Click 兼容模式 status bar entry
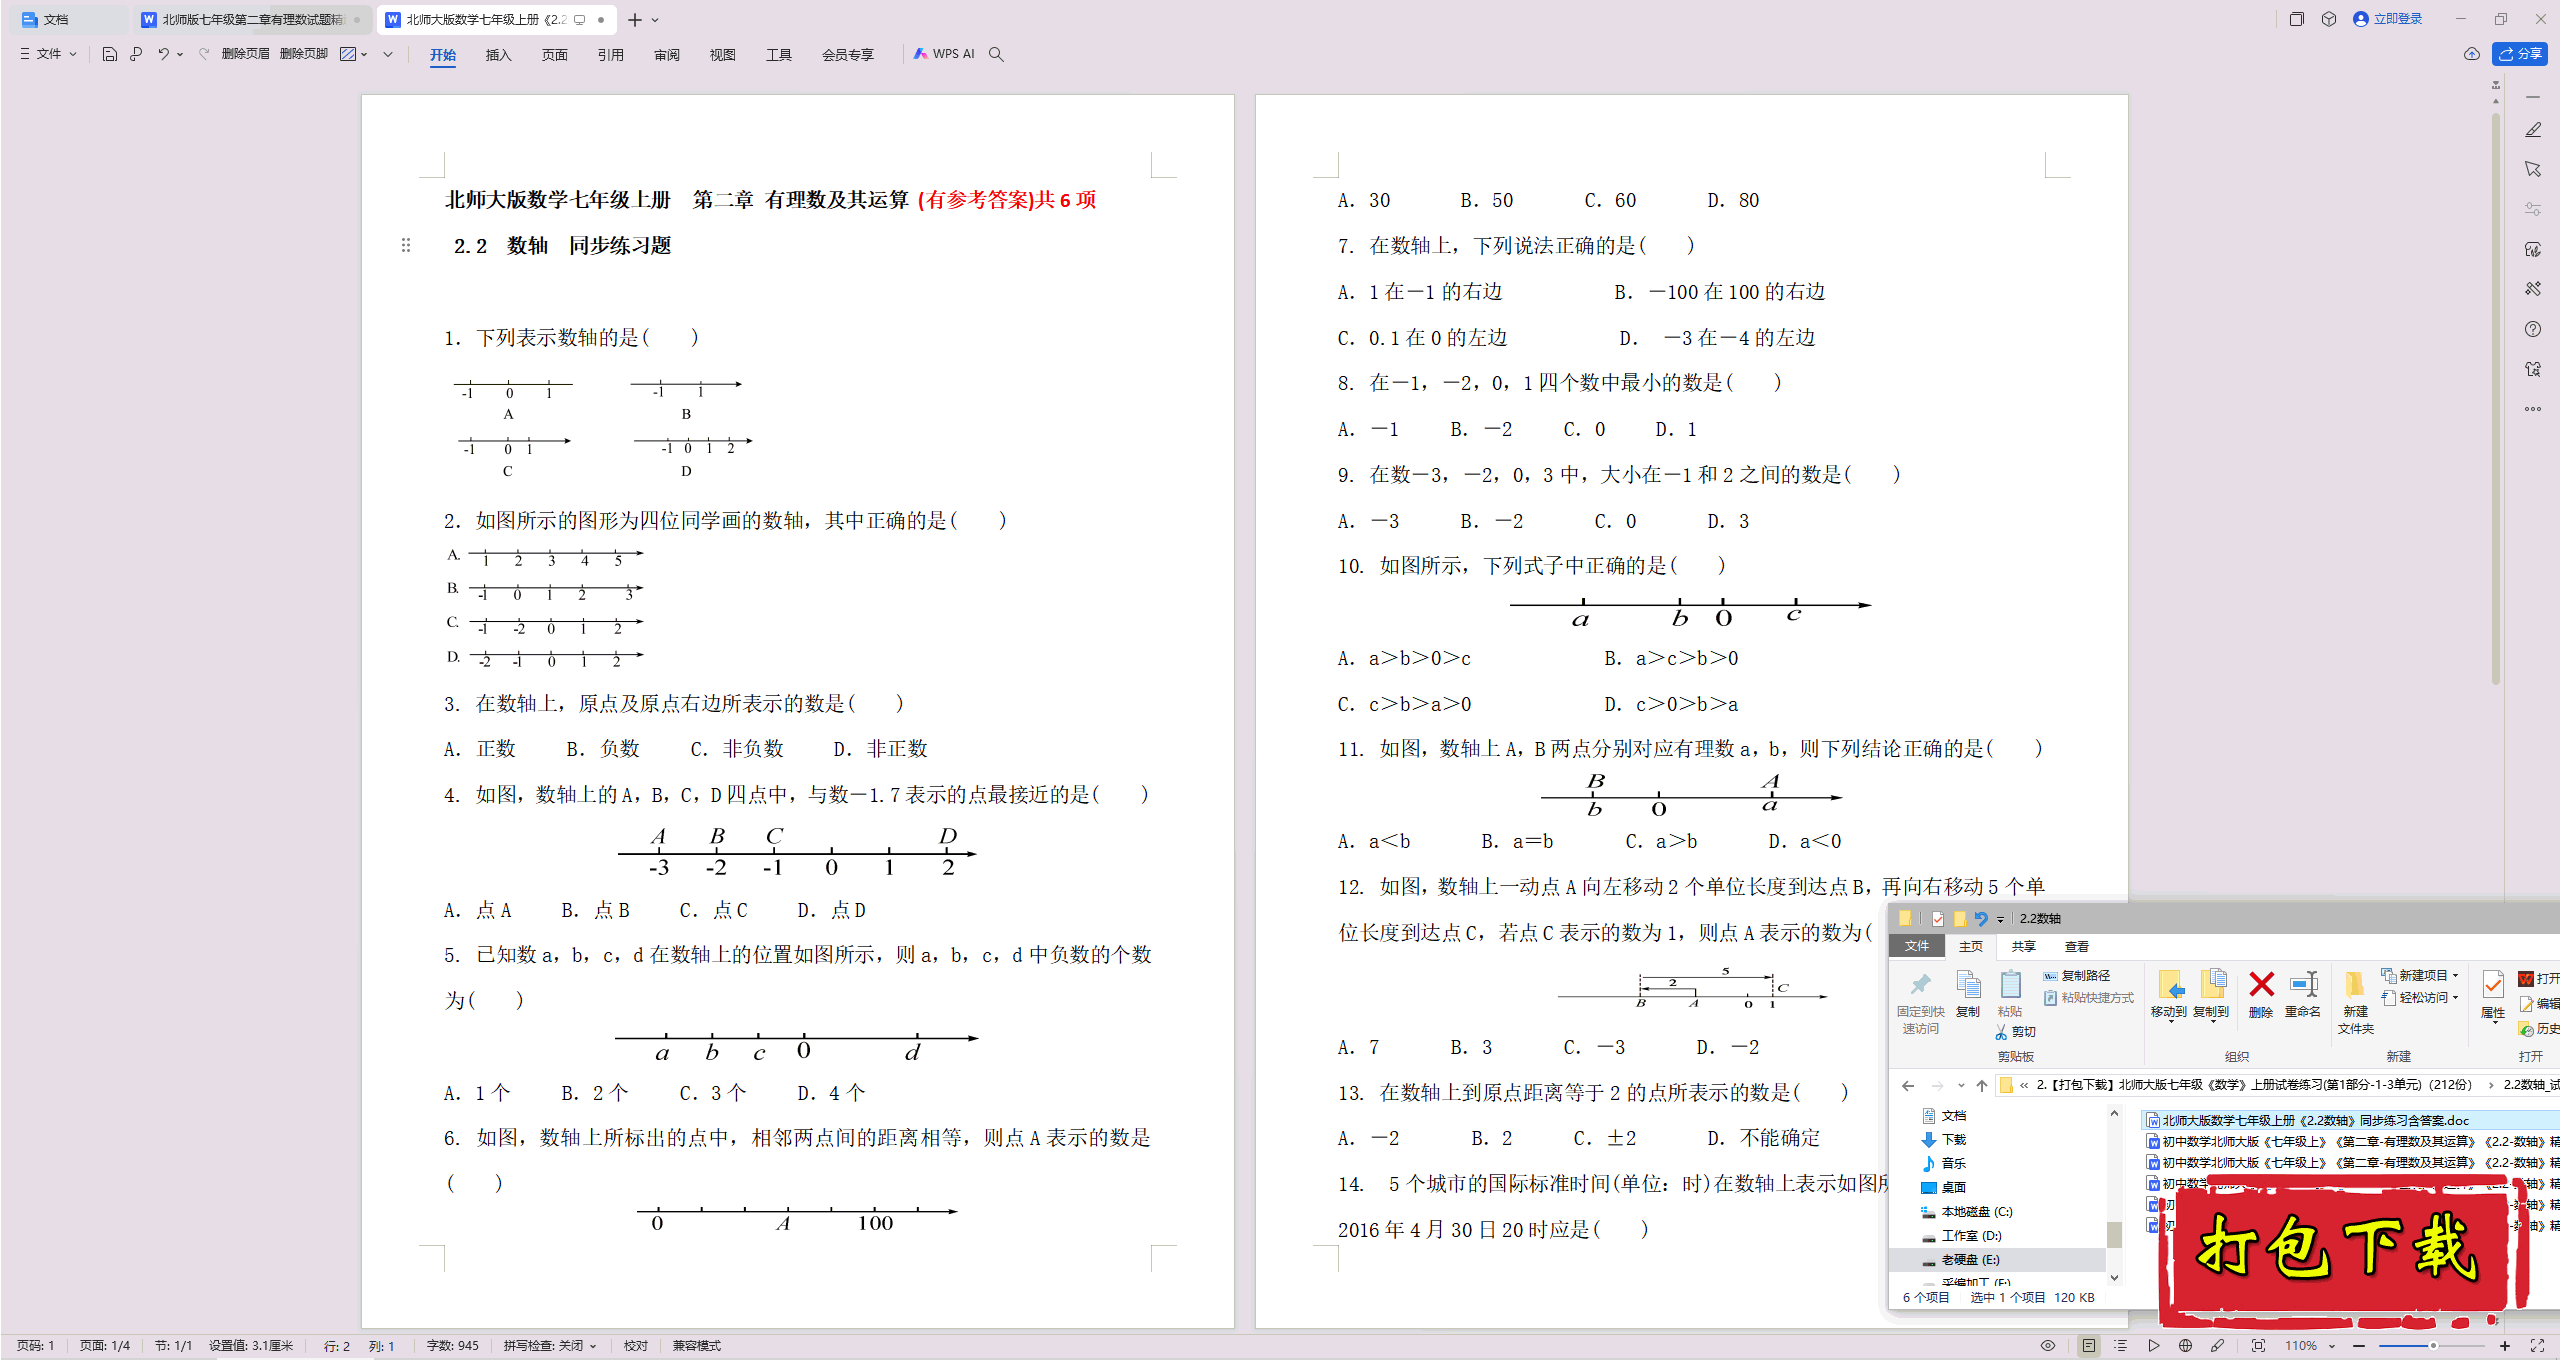The image size is (2560, 1360). click(x=696, y=1346)
